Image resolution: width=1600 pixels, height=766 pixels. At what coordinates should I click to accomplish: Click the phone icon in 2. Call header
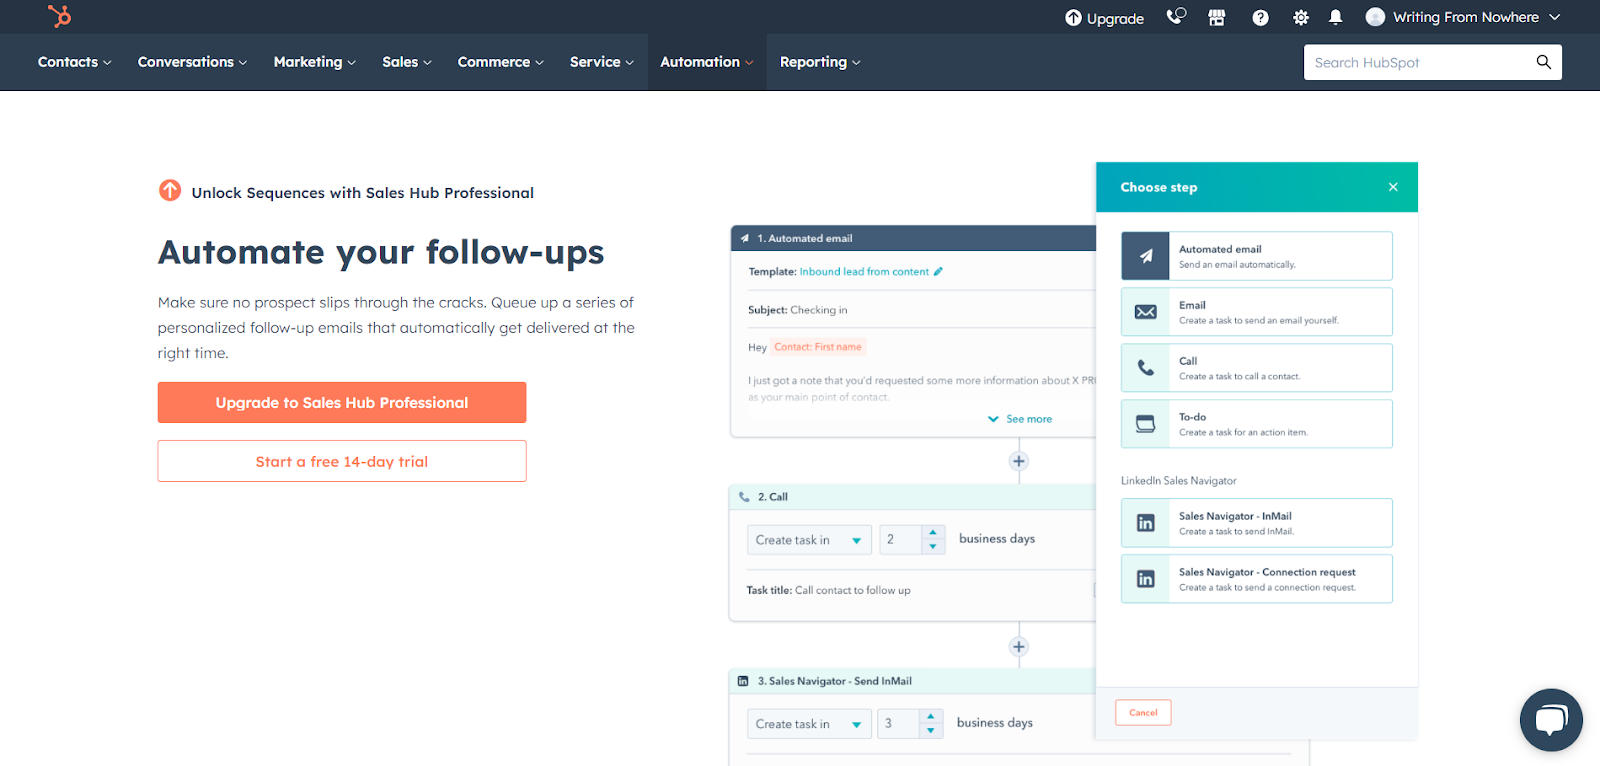744,497
